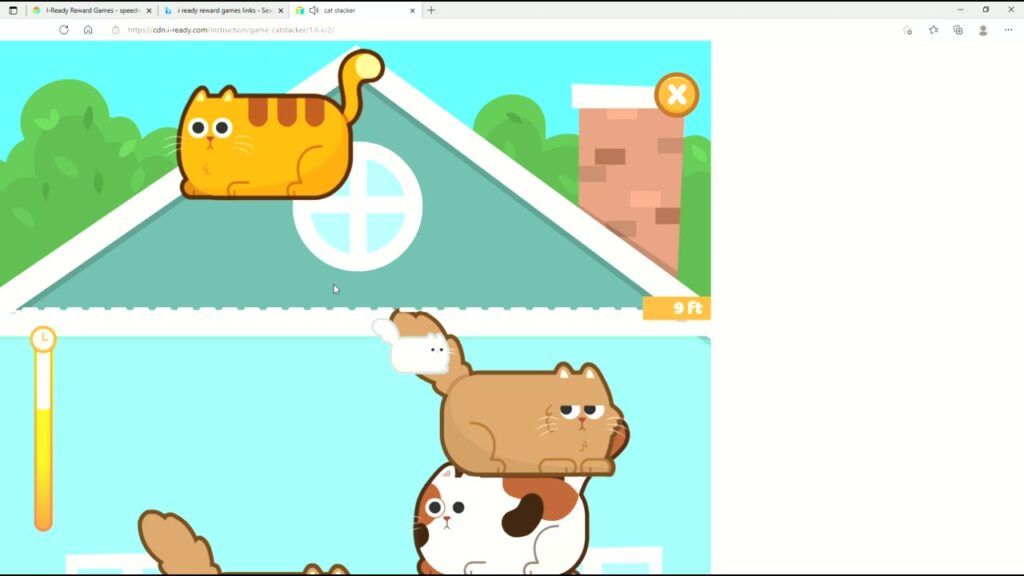Image resolution: width=1024 pixels, height=576 pixels.
Task: Open the browser profile icon
Action: click(983, 30)
